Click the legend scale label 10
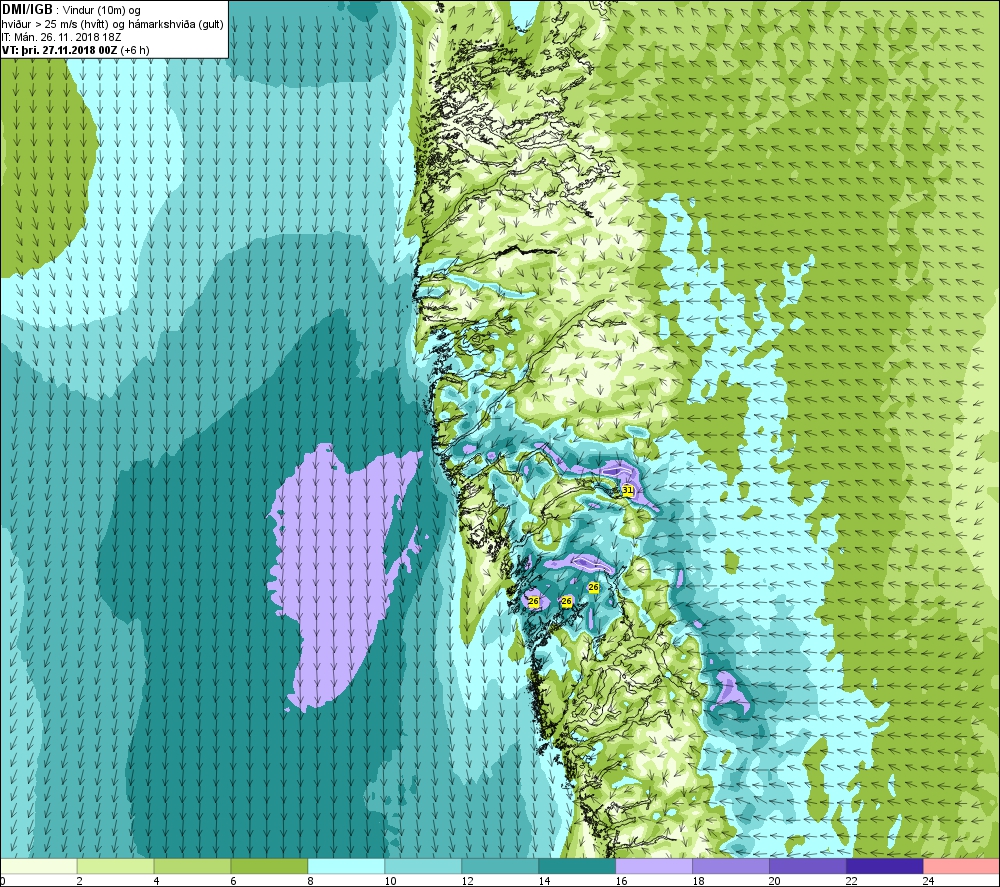Viewport: 1000px width, 887px height. (x=390, y=881)
